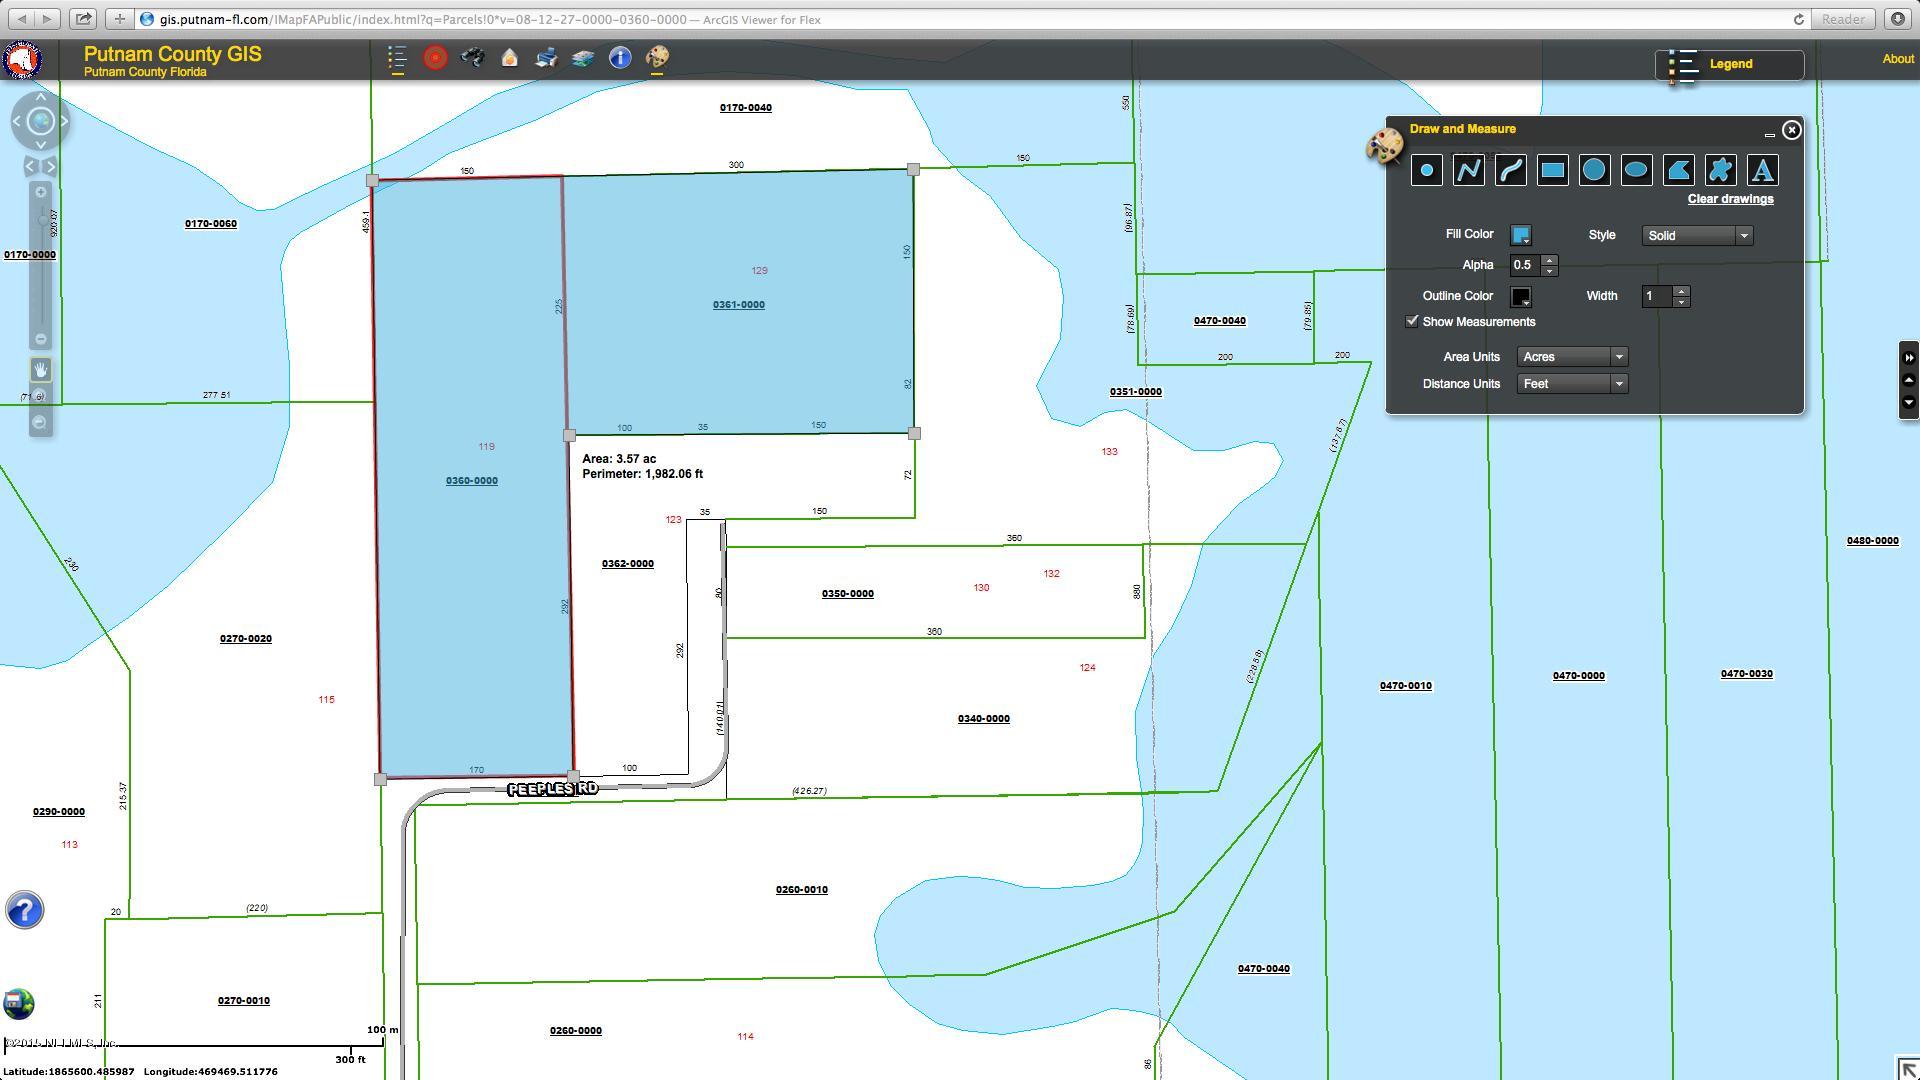This screenshot has height=1080, width=1920.
Task: Go to next map extent
Action: pos(51,166)
